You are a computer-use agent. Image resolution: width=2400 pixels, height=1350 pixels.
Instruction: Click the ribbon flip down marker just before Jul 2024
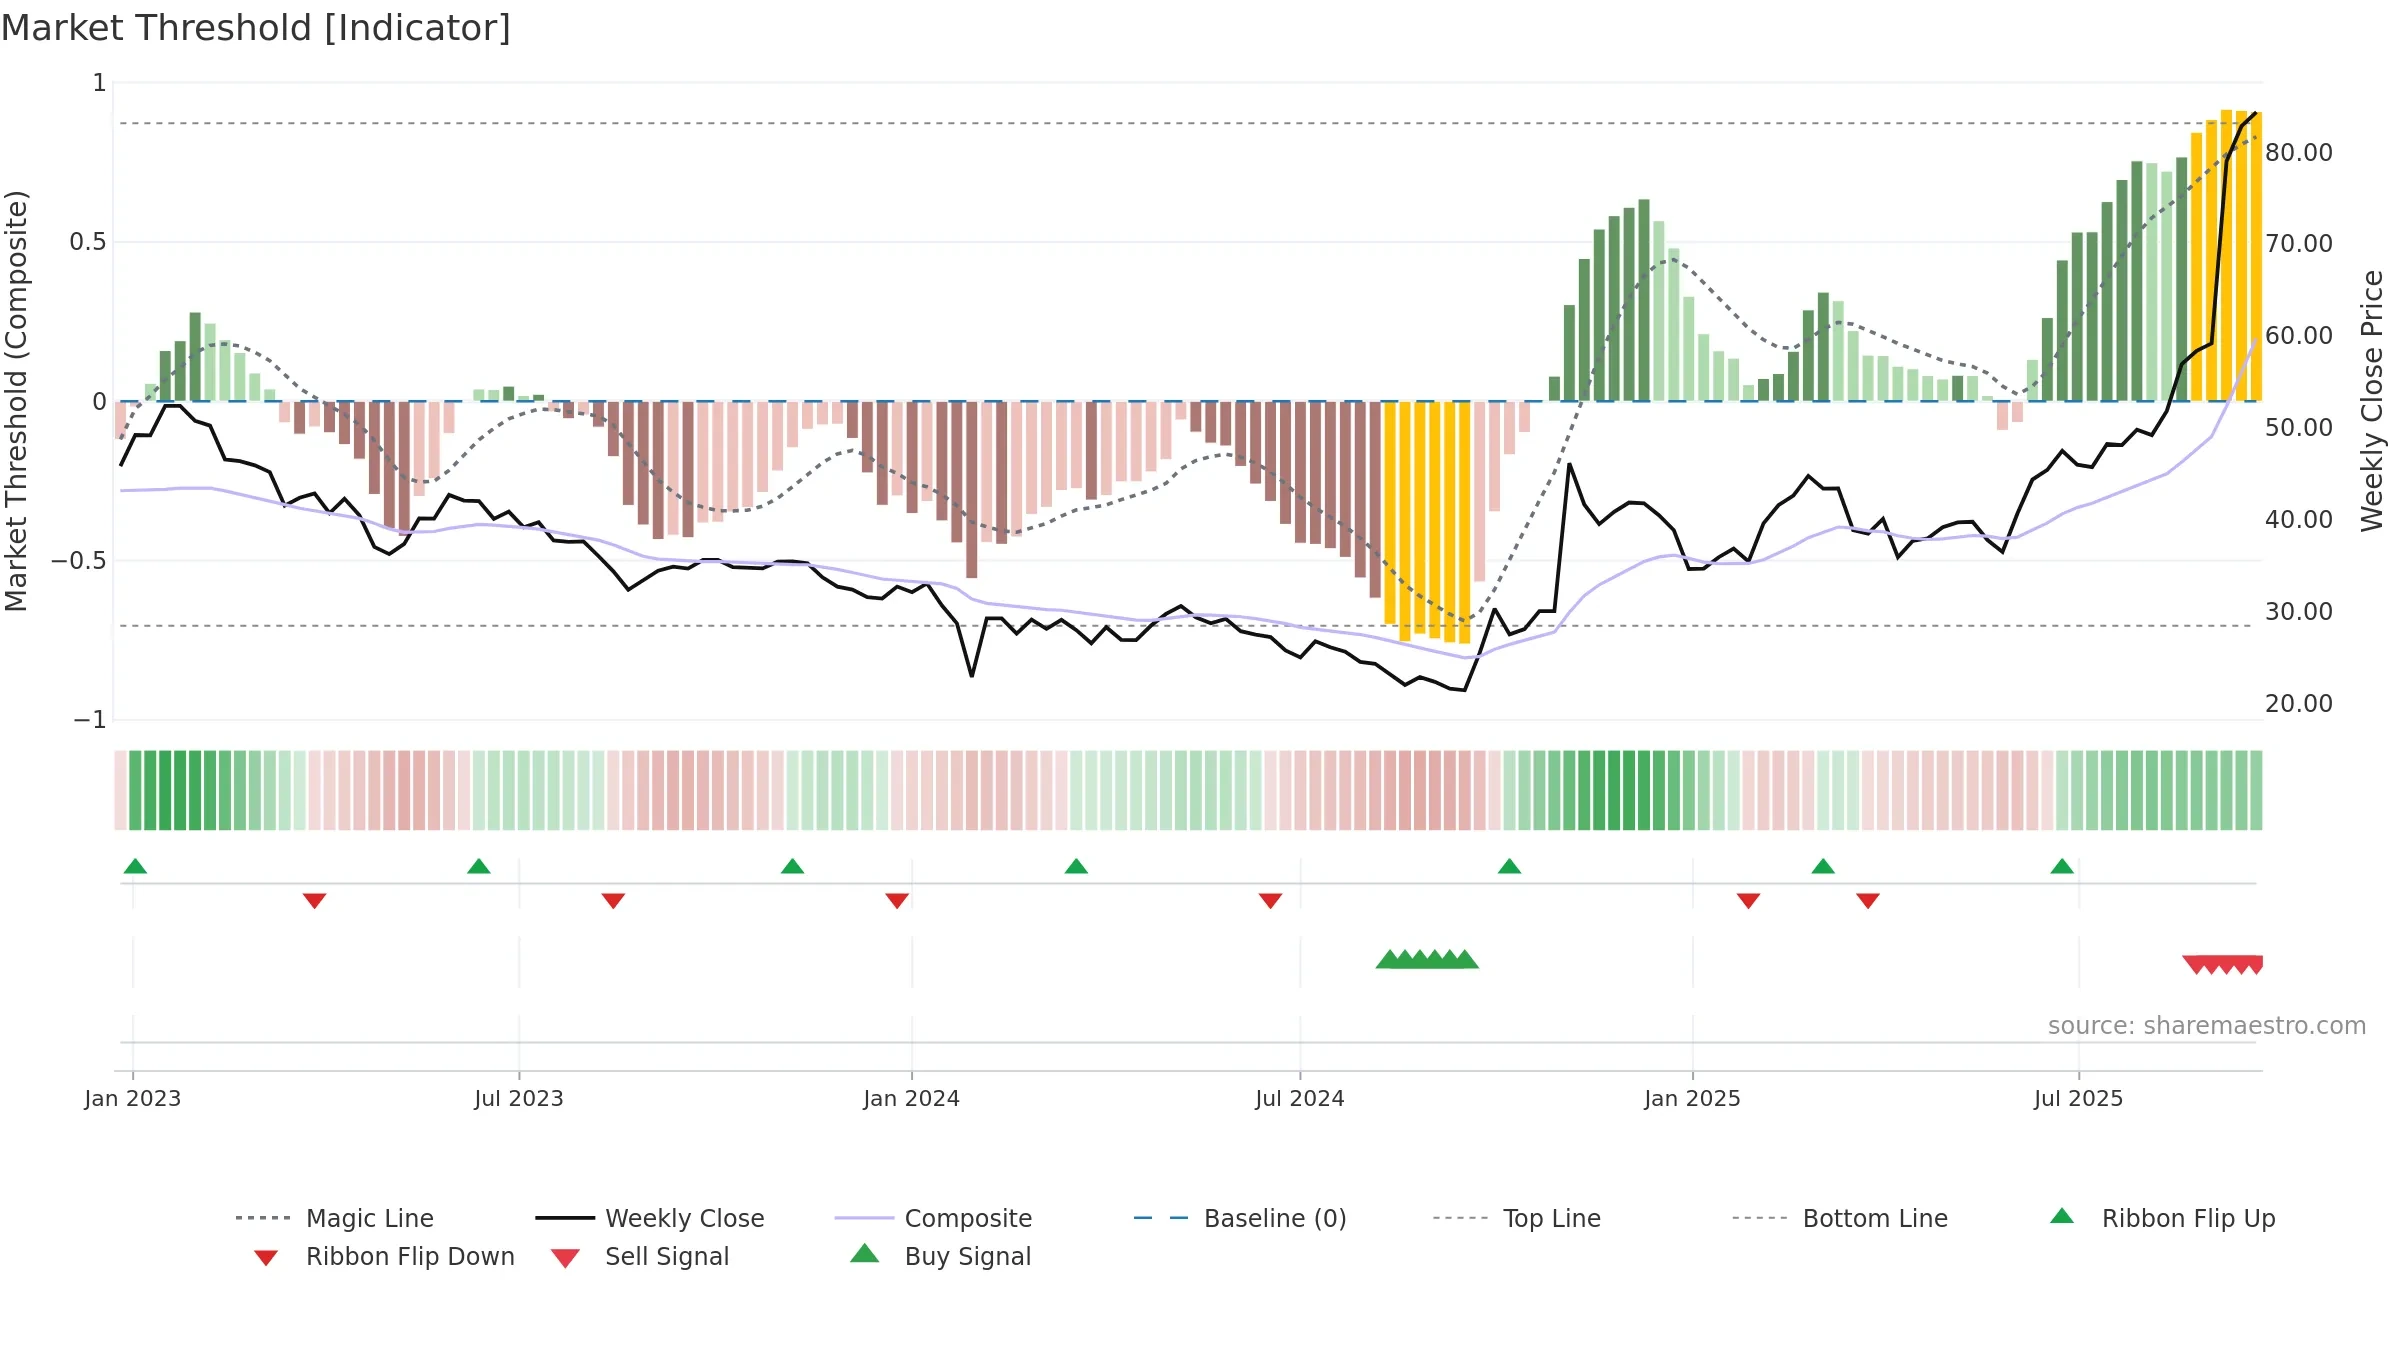tap(1270, 901)
